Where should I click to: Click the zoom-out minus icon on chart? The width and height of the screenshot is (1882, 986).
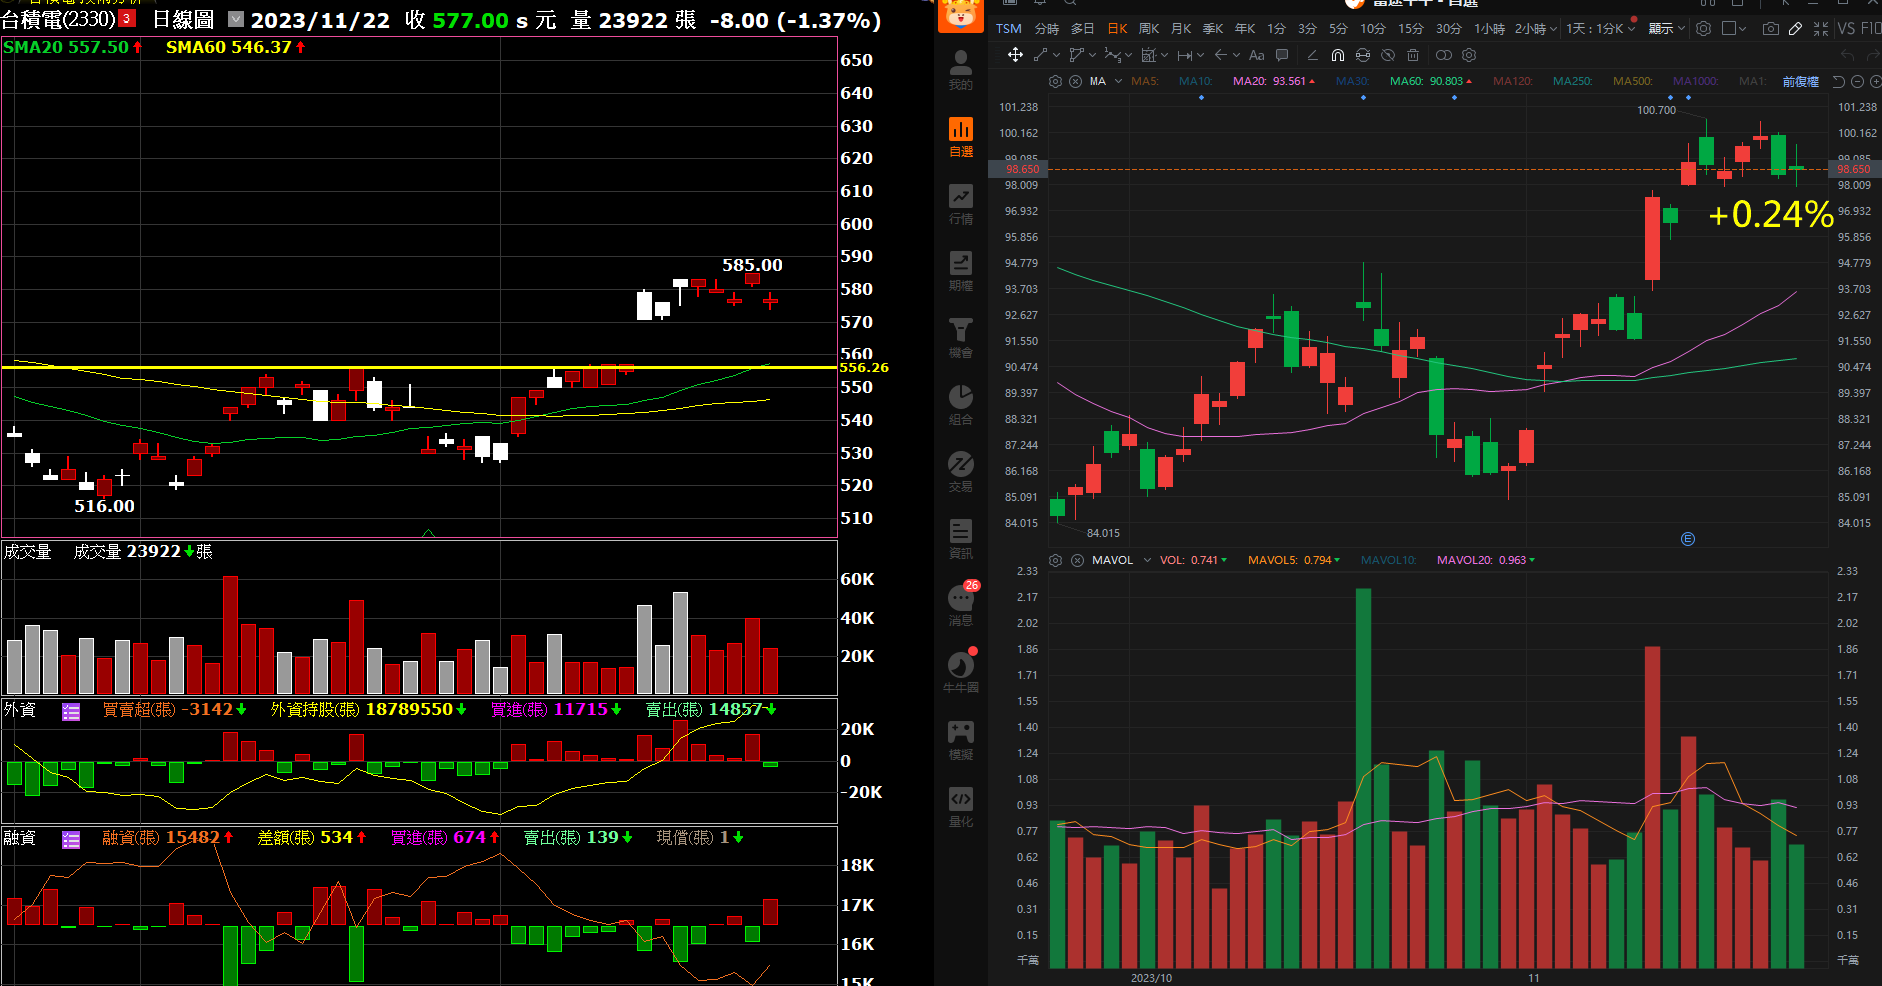pyautogui.click(x=1857, y=81)
